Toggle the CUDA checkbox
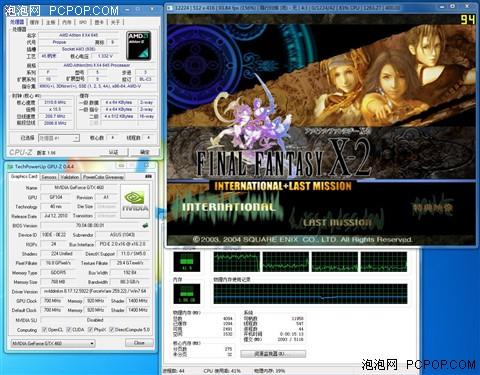 [69, 330]
